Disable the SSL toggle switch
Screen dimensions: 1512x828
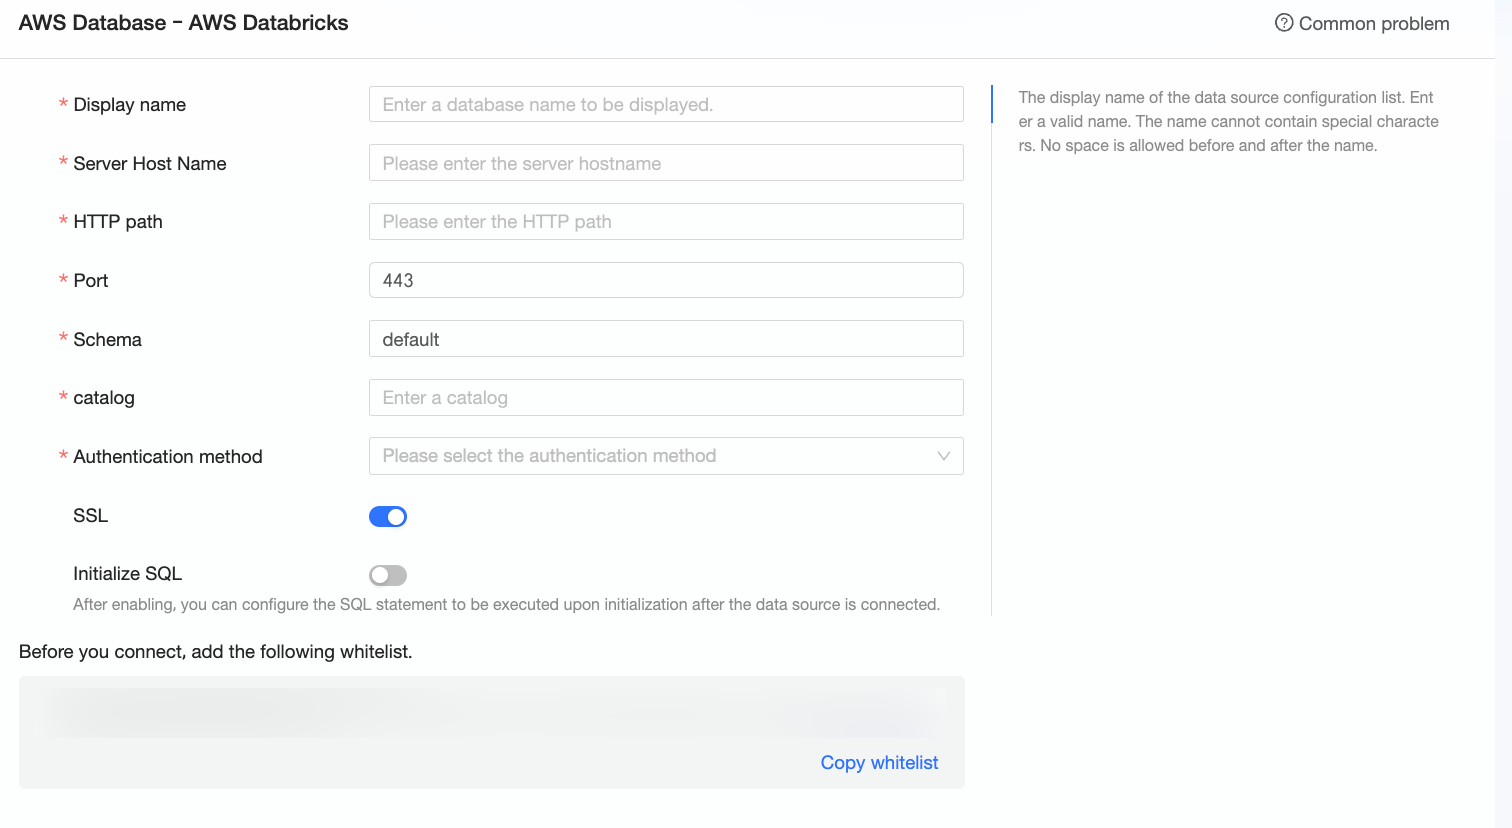coord(388,516)
